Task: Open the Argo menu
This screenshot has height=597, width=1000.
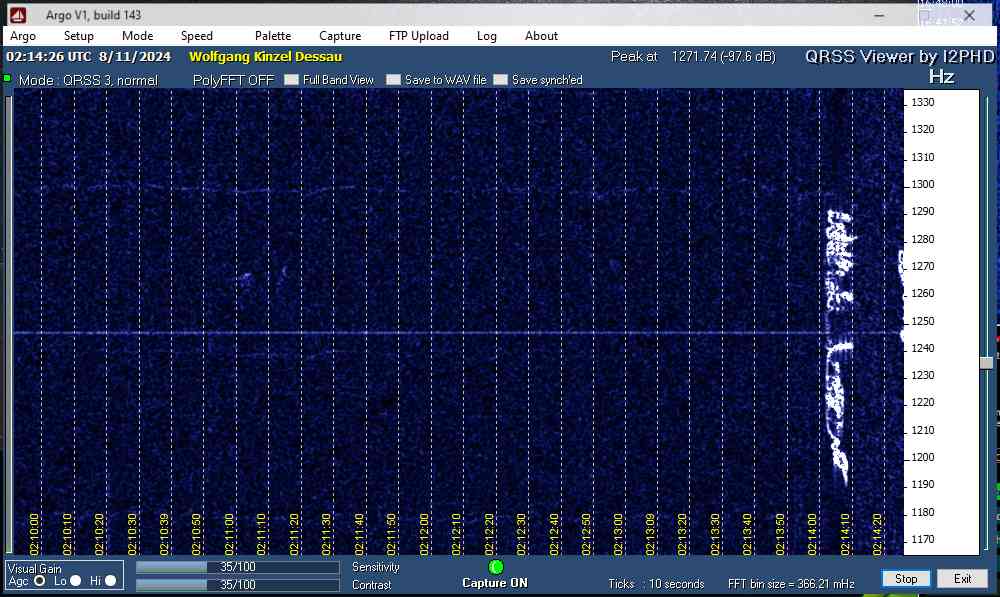Action: pyautogui.click(x=23, y=36)
